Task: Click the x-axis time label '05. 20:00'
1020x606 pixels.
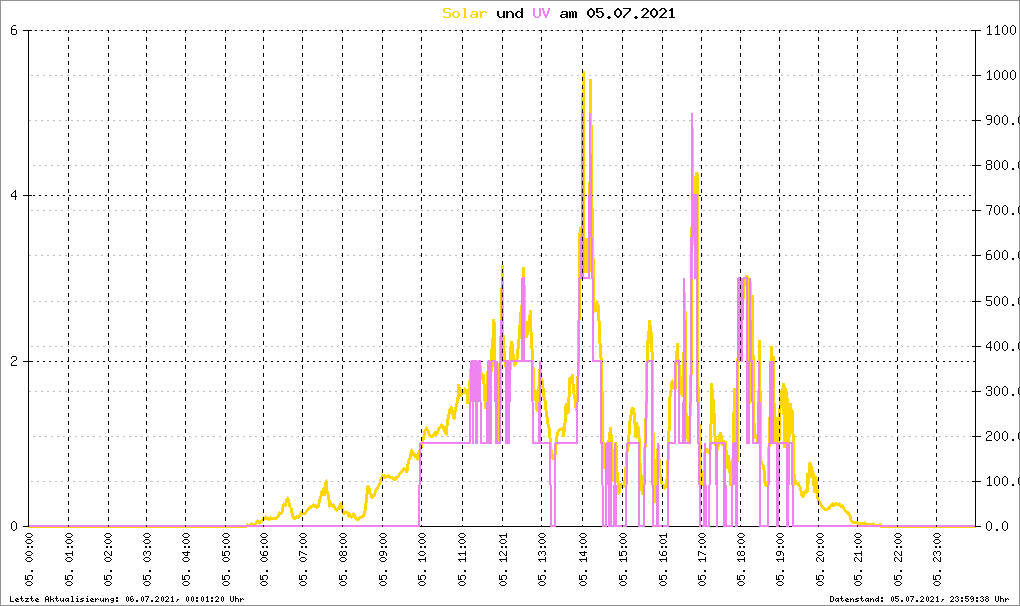Action: pos(820,560)
